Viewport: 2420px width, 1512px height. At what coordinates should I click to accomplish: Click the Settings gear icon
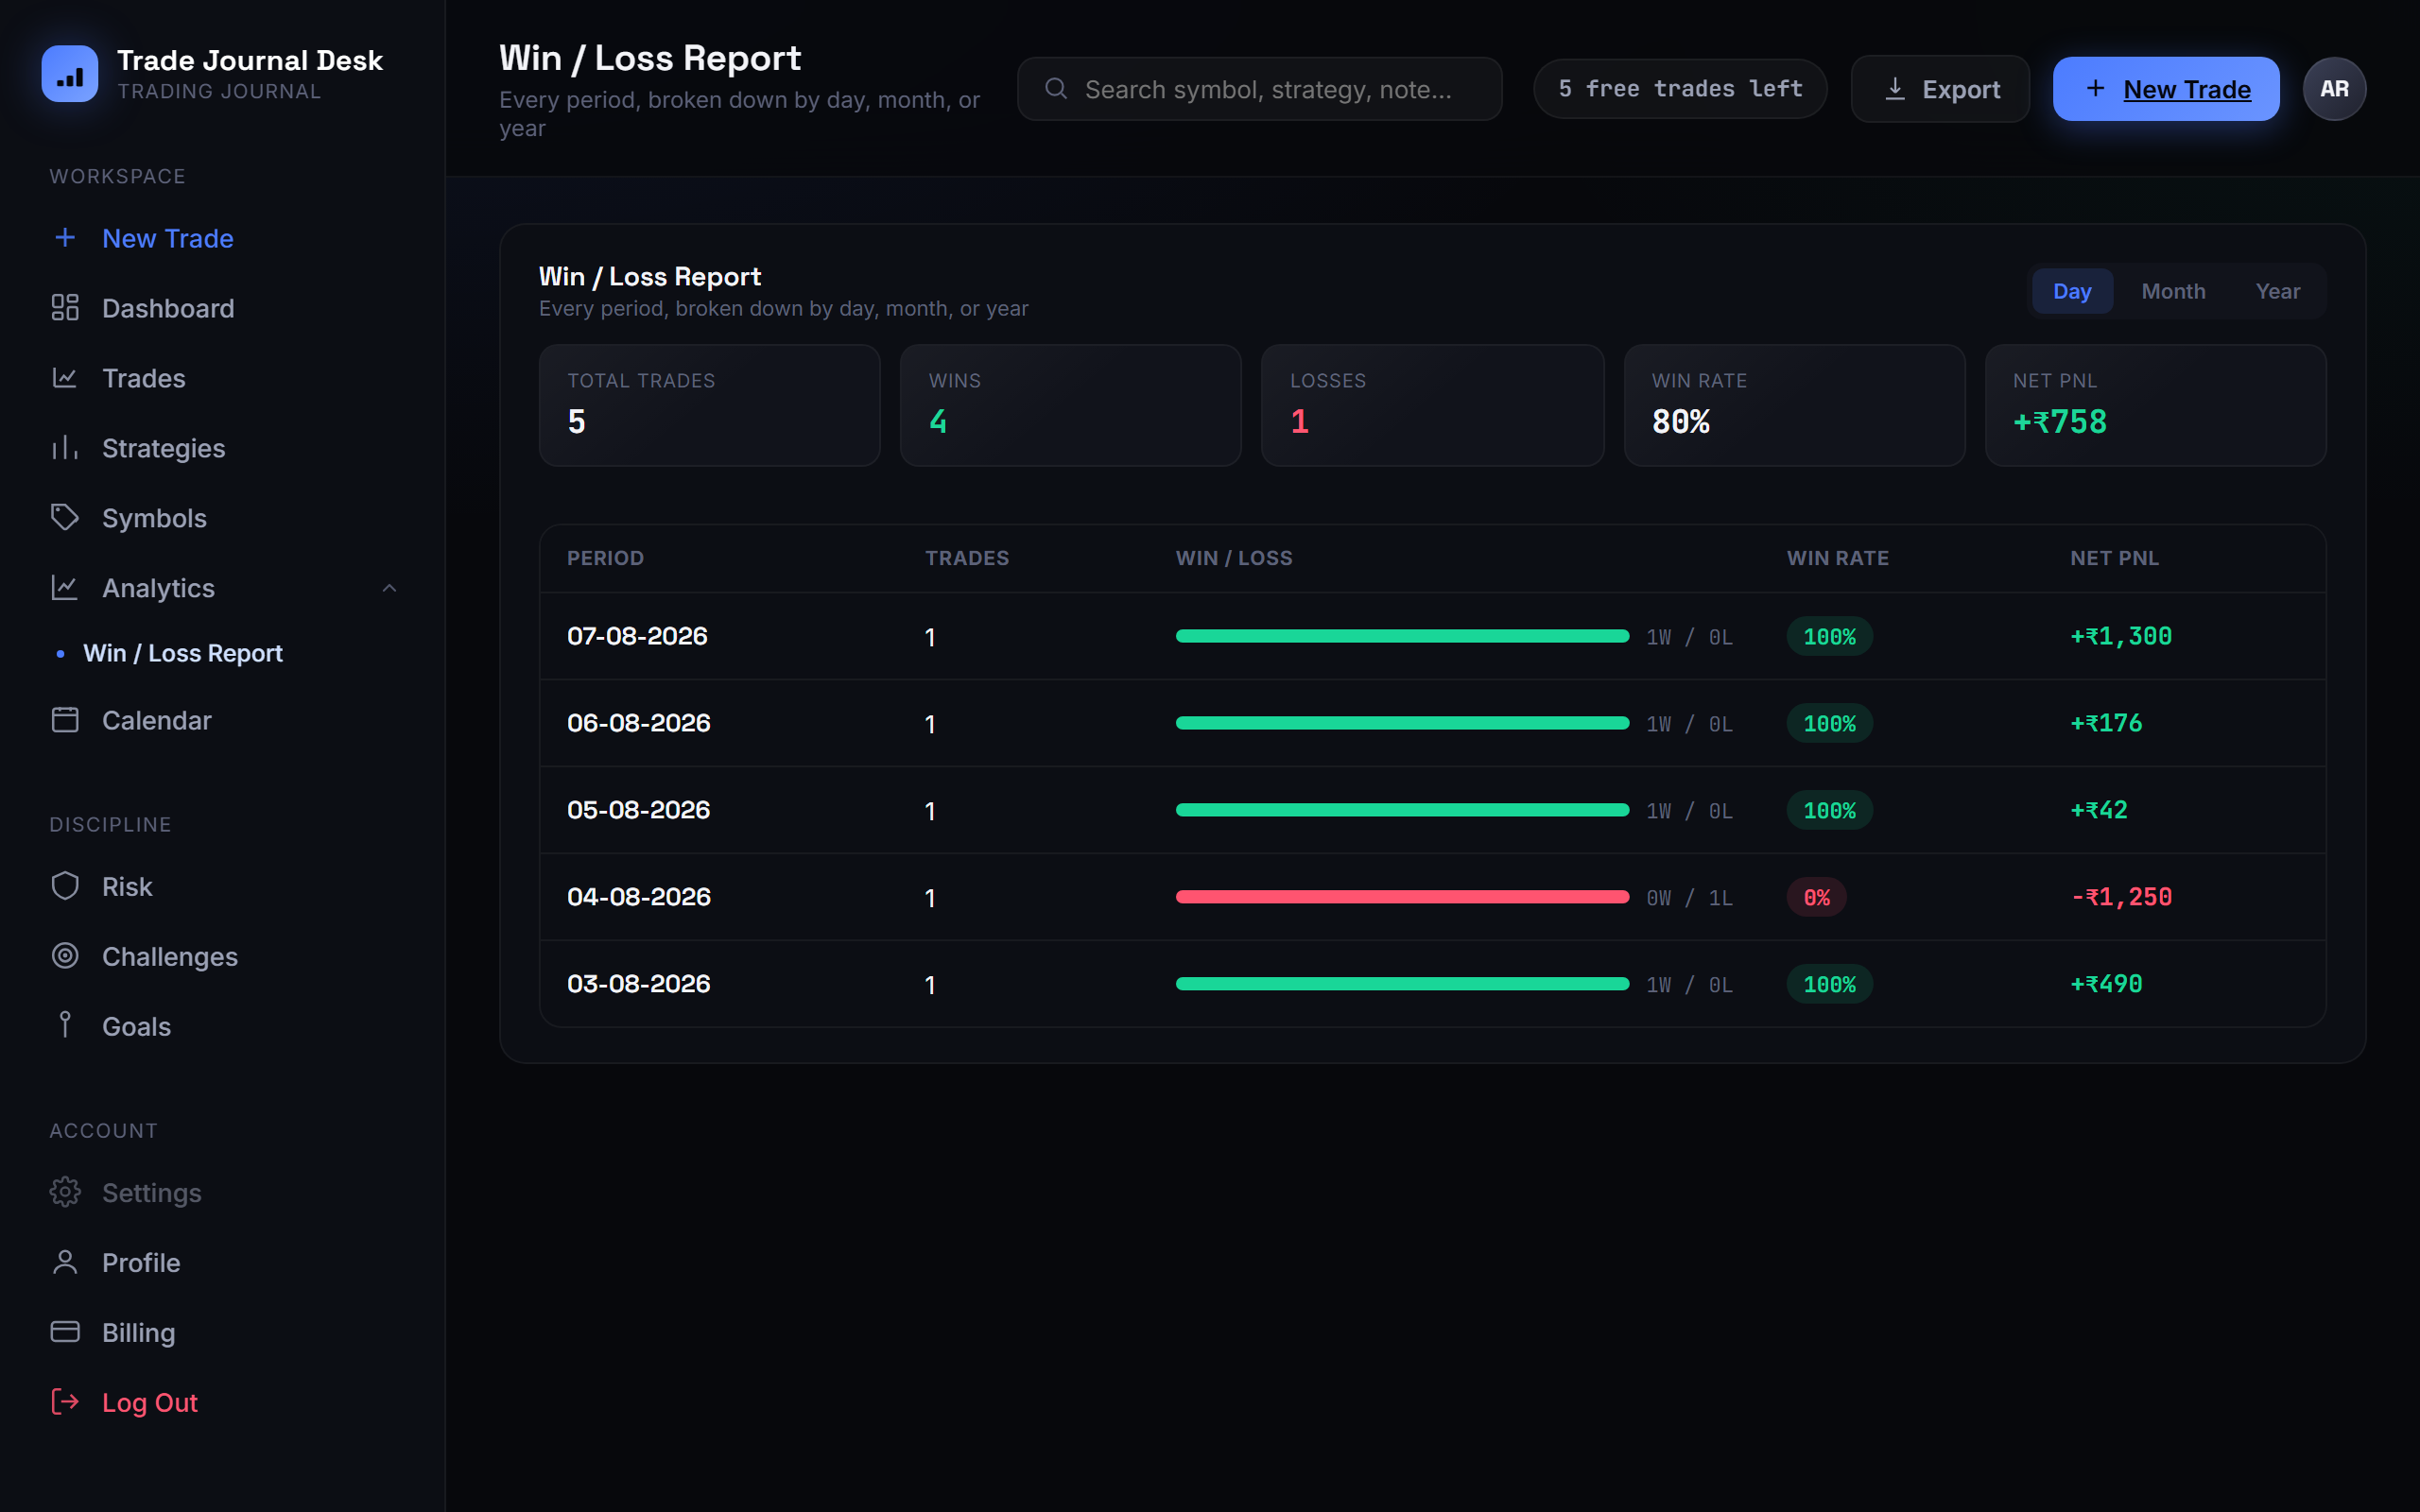tap(65, 1192)
